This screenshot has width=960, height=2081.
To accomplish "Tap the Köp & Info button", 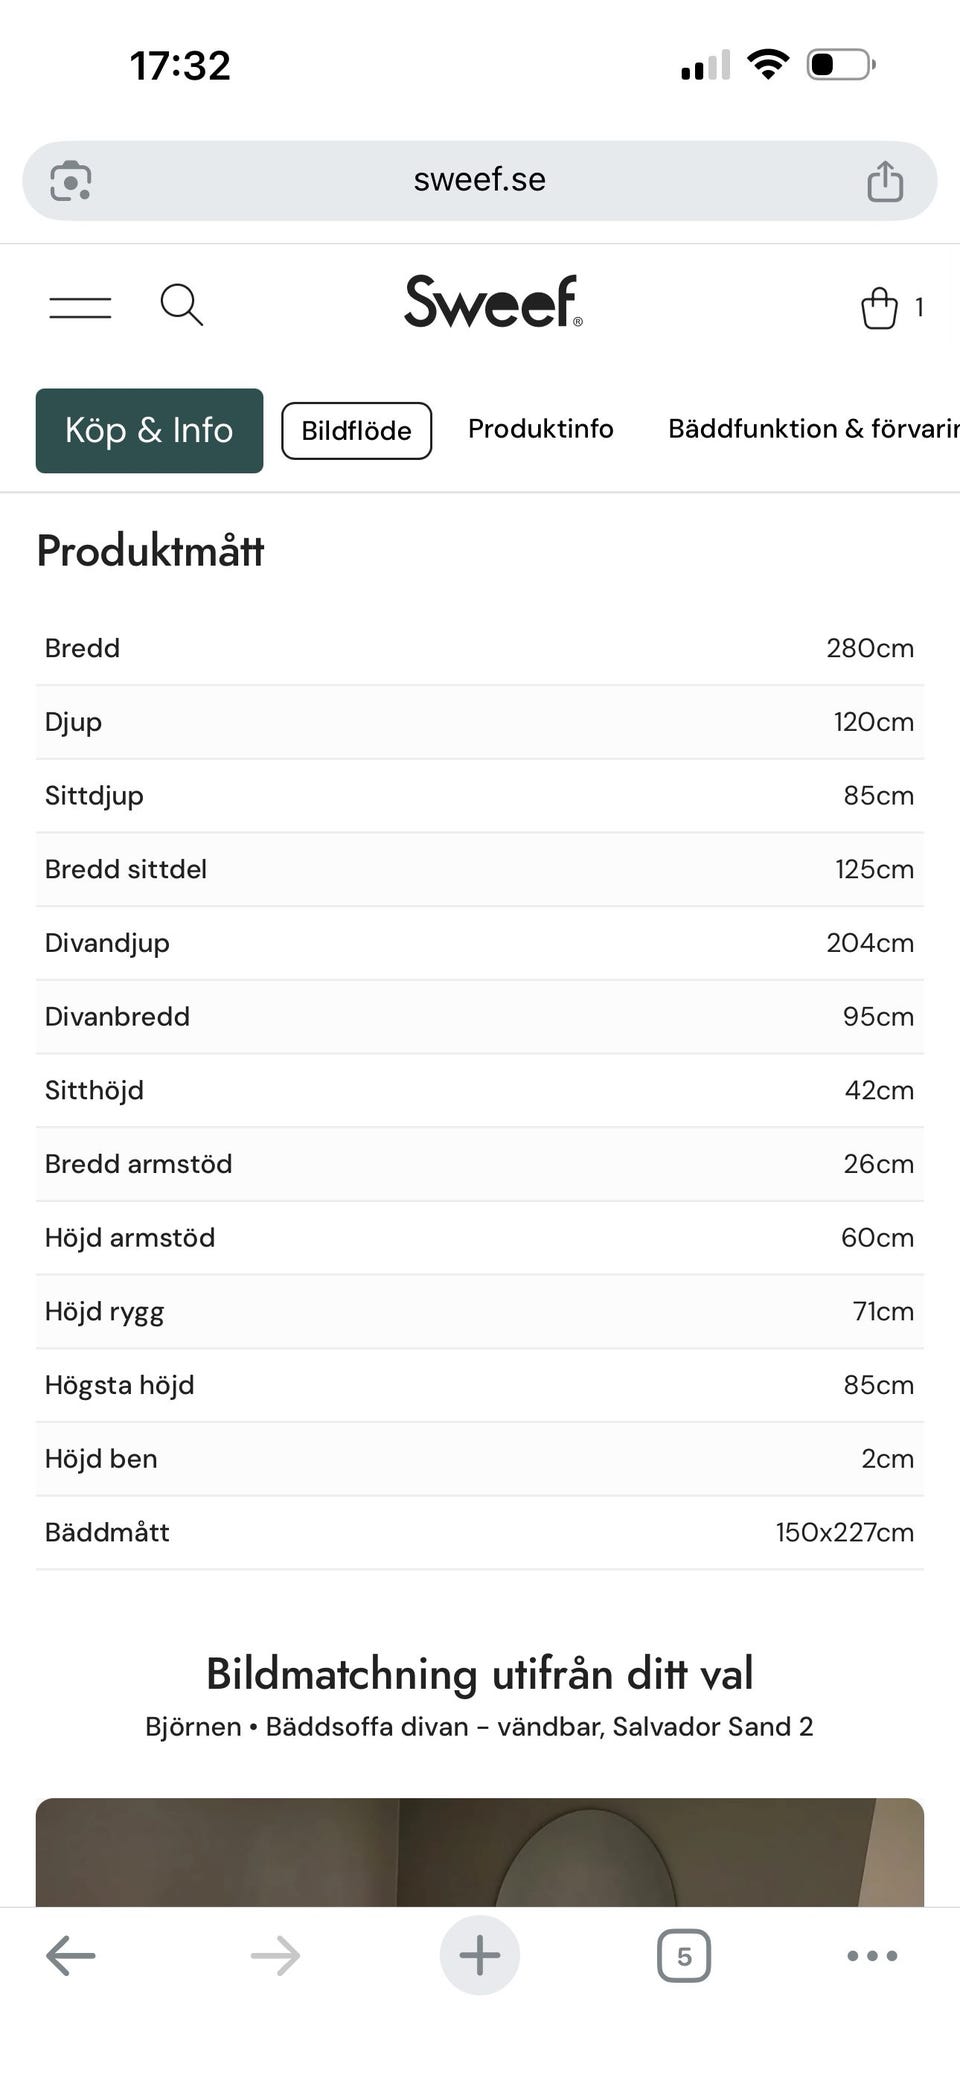I will click(x=149, y=430).
